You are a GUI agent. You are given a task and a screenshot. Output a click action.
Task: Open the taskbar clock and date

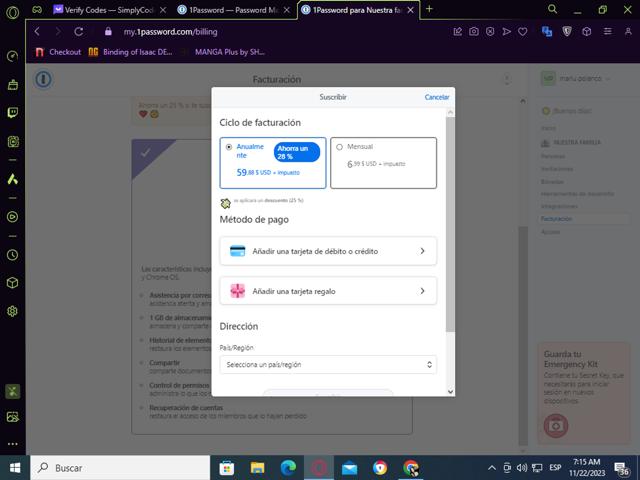coord(587,468)
